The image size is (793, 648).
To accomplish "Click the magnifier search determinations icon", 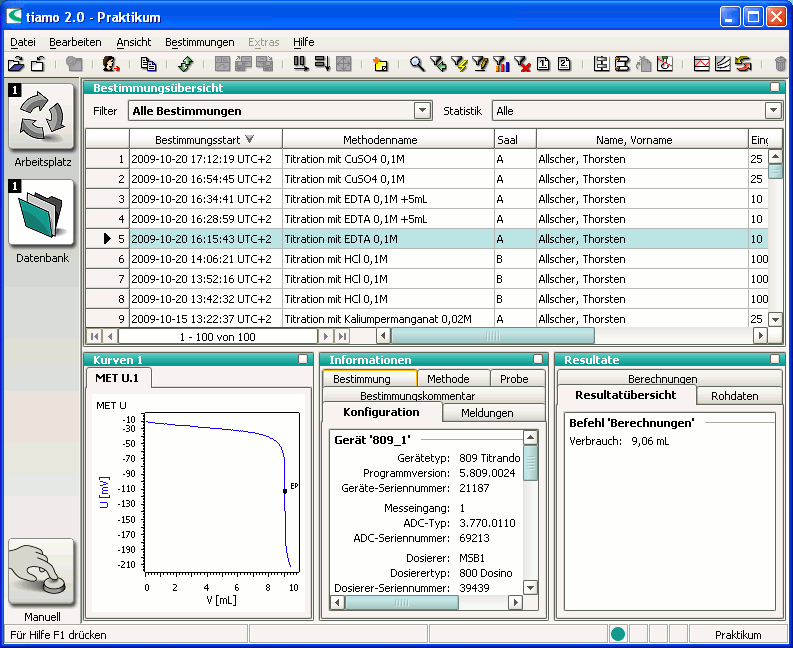I will tap(417, 64).
